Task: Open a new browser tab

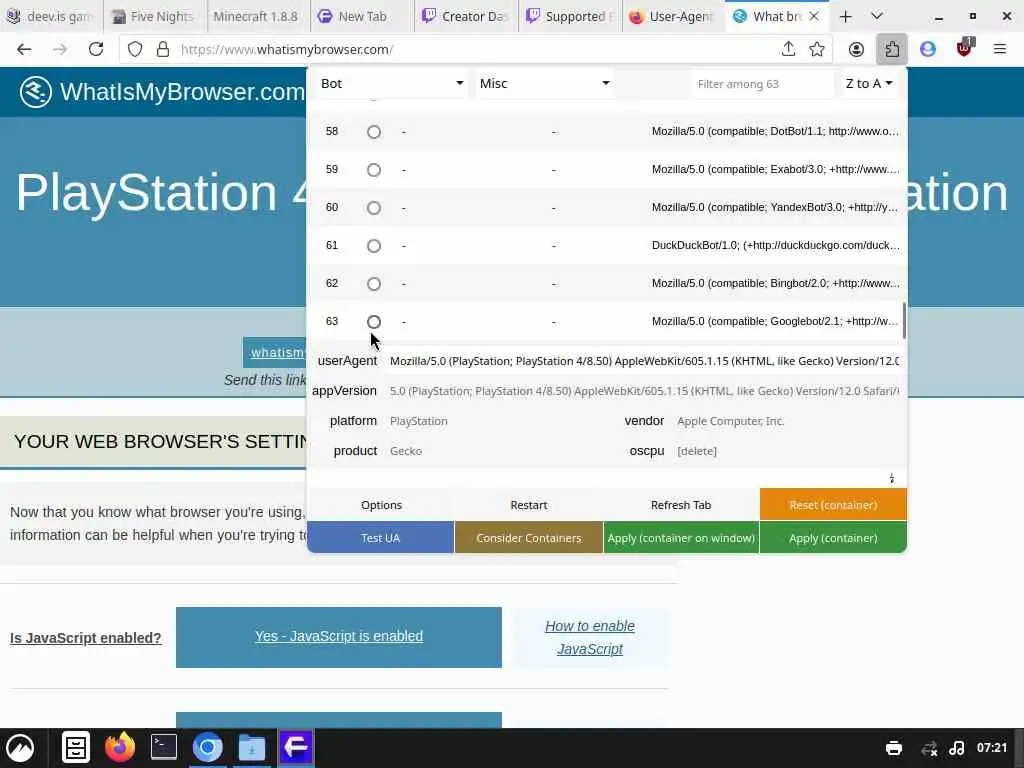Action: 845,16
